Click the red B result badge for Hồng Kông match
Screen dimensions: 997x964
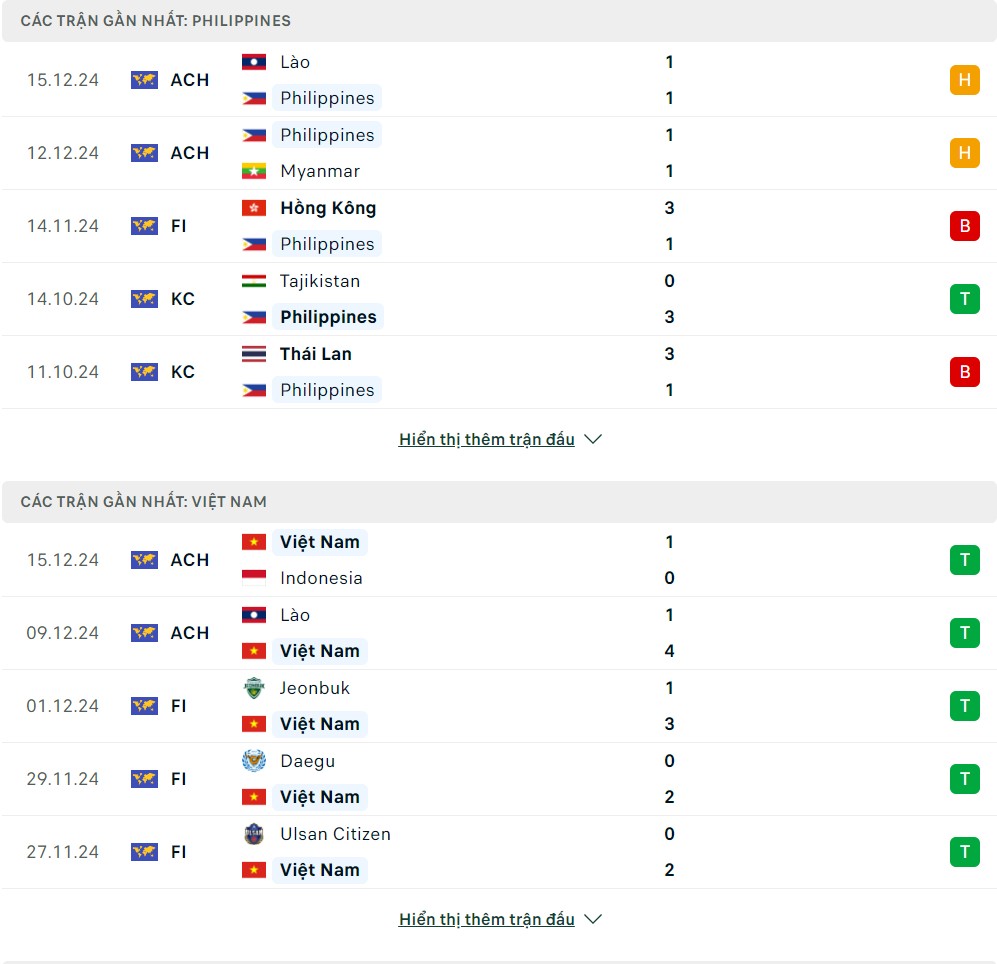click(x=964, y=226)
